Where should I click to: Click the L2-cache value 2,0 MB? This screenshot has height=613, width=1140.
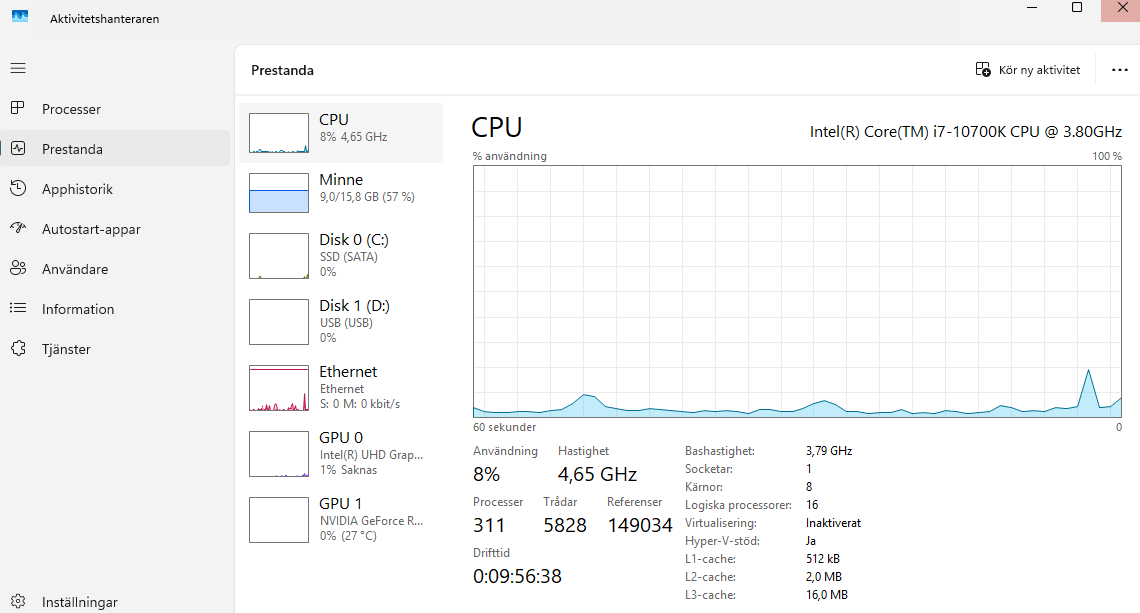(824, 577)
